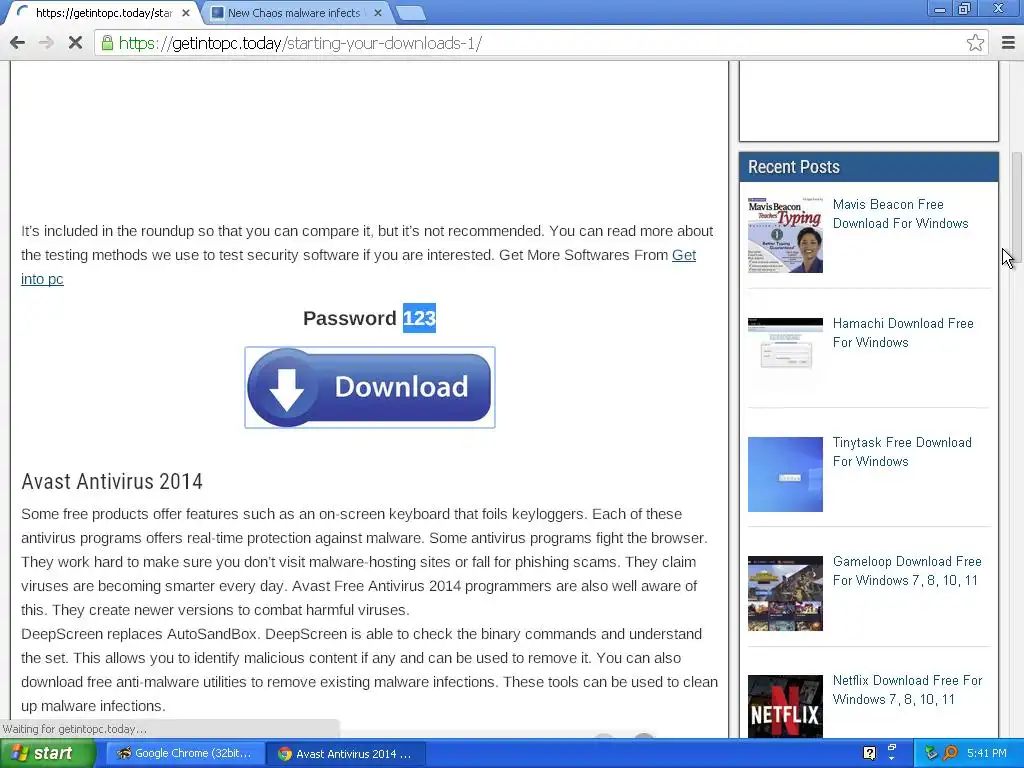
Task: Click the green shield tray icon
Action: [931, 753]
